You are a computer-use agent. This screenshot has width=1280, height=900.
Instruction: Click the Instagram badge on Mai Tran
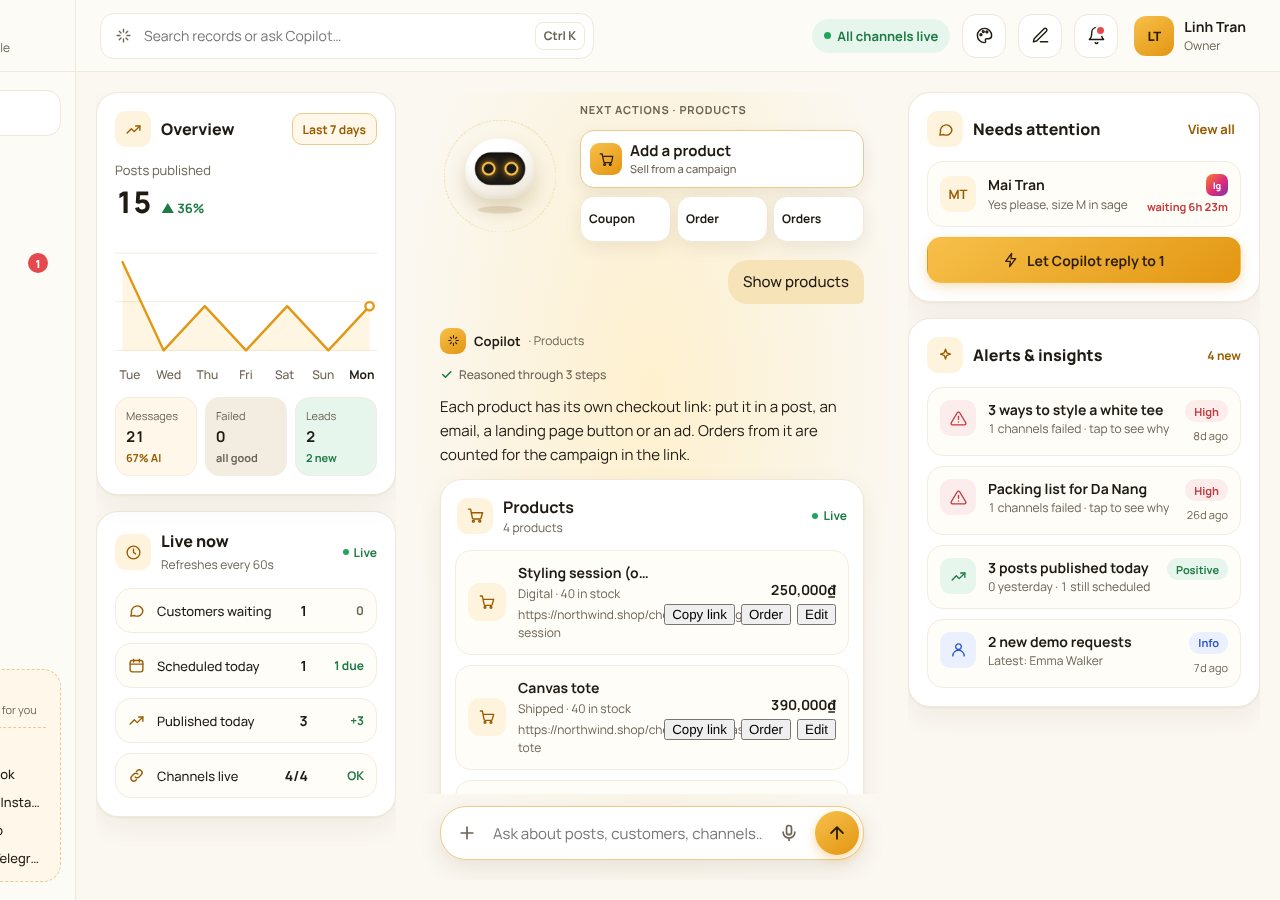pos(1217,185)
